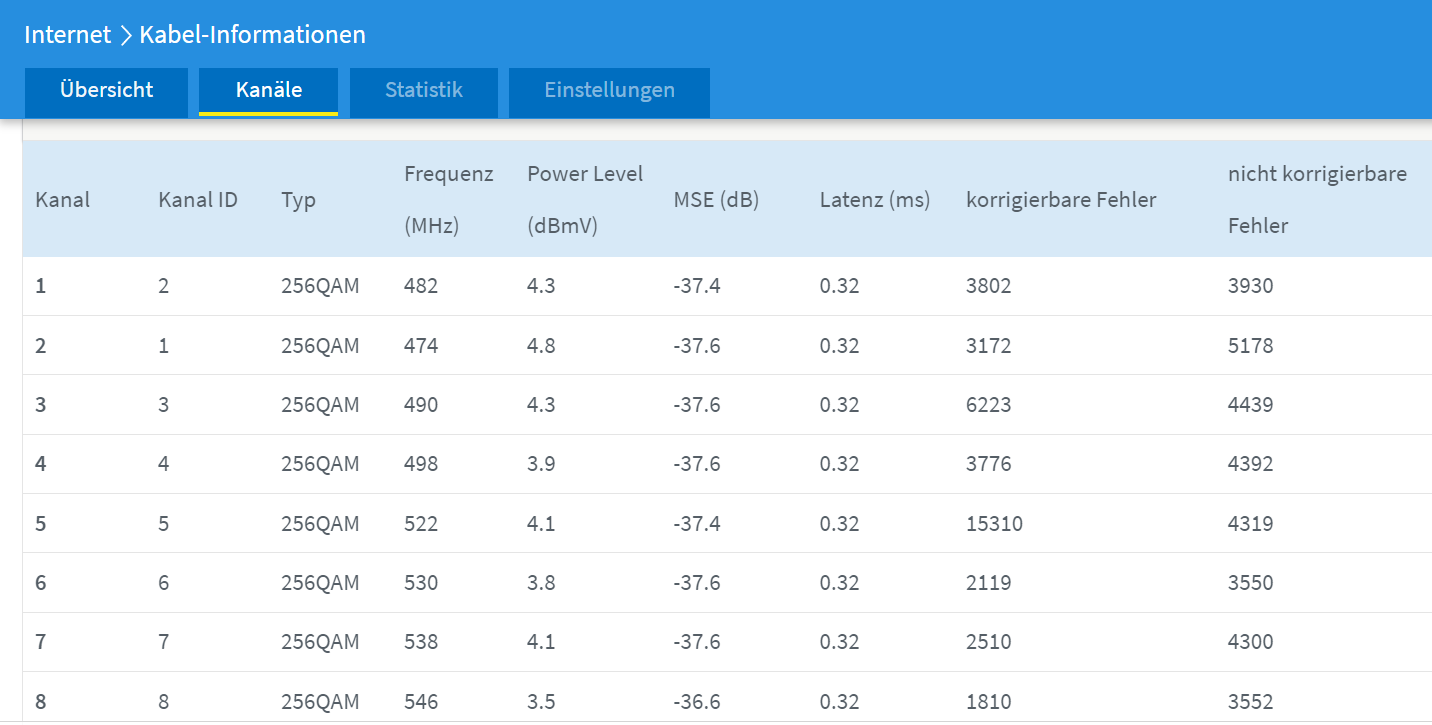1432x725 pixels.
Task: Click Kabel-Informationen in the breadcrumb
Action: click(x=252, y=35)
